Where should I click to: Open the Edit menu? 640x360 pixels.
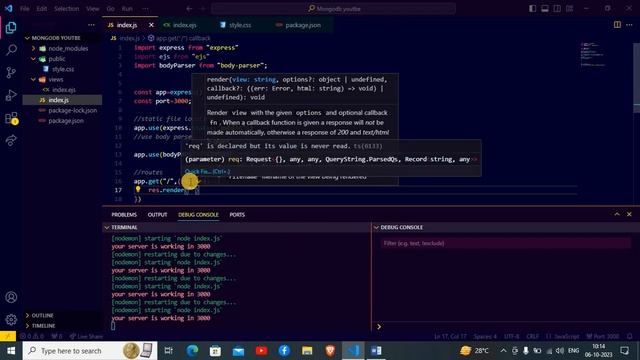point(41,9)
